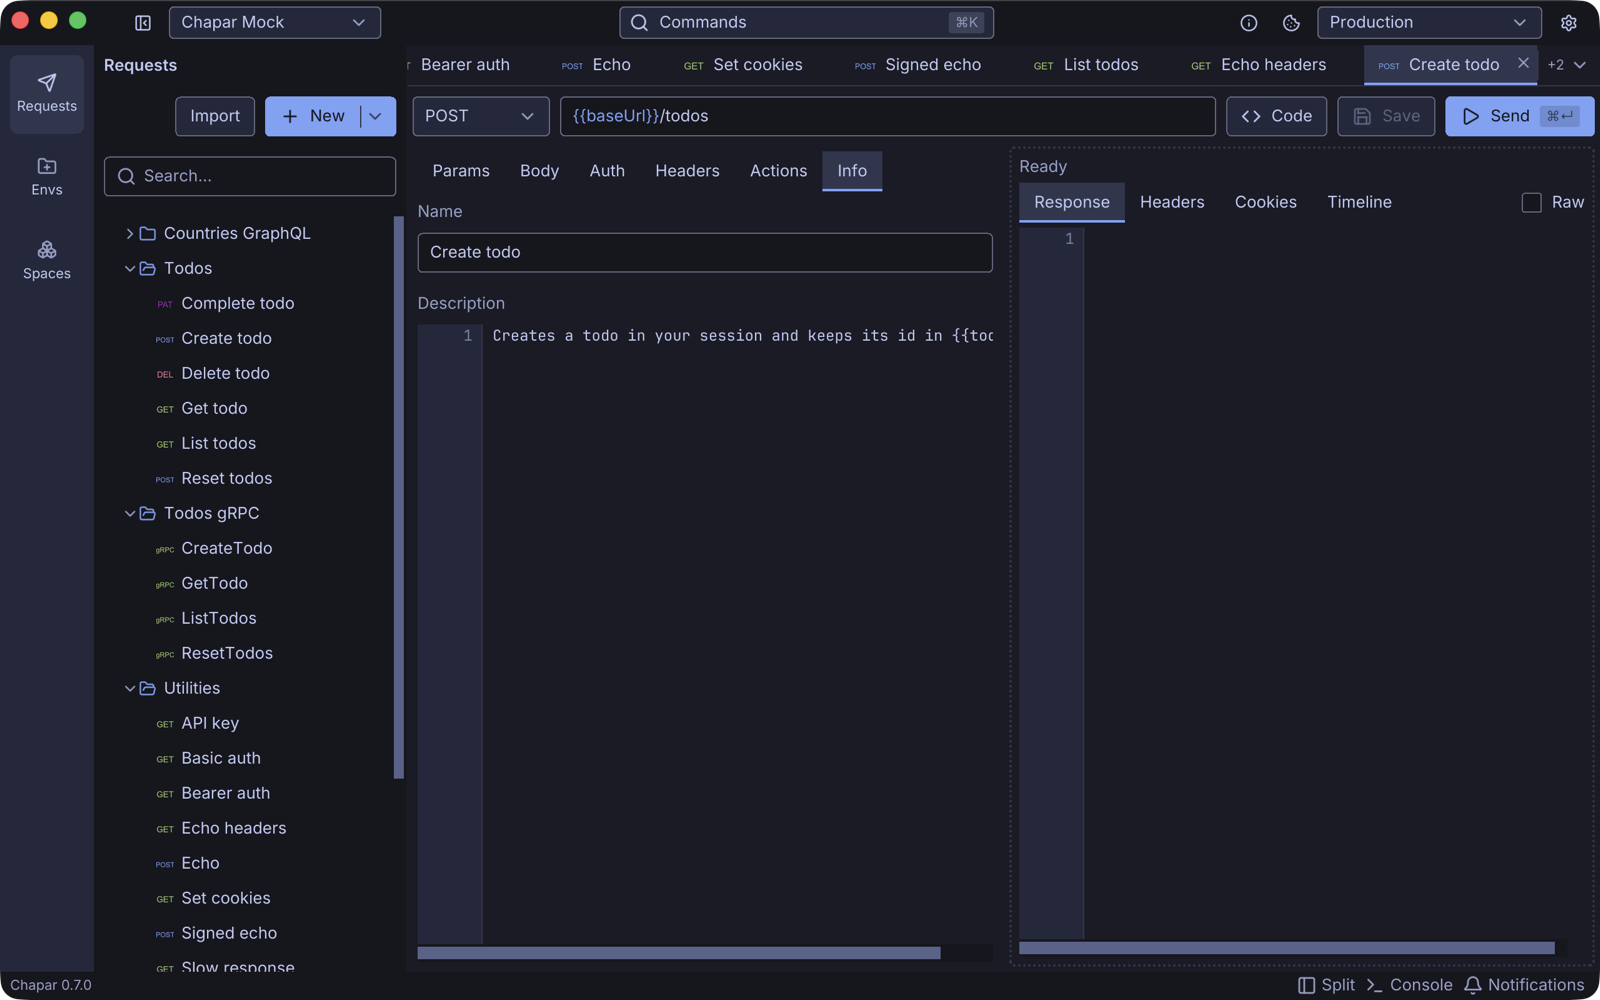The height and width of the screenshot is (1000, 1600).
Task: Open the Cookies response tab
Action: pyautogui.click(x=1265, y=202)
